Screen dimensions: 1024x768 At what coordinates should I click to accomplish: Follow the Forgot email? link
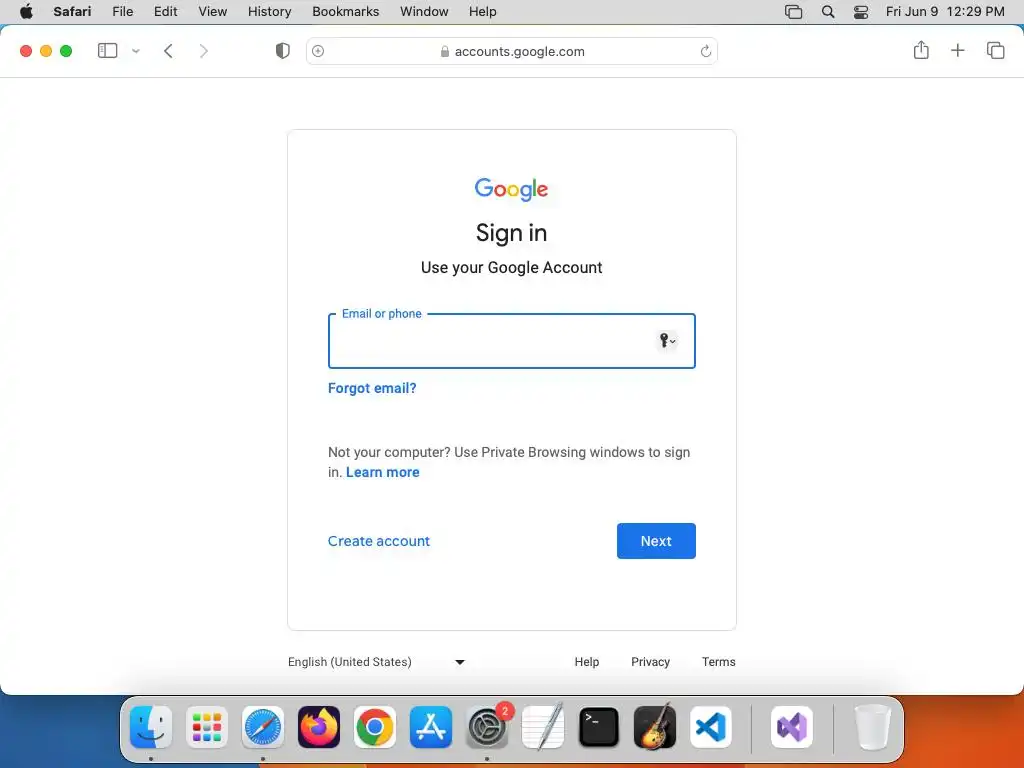click(372, 388)
